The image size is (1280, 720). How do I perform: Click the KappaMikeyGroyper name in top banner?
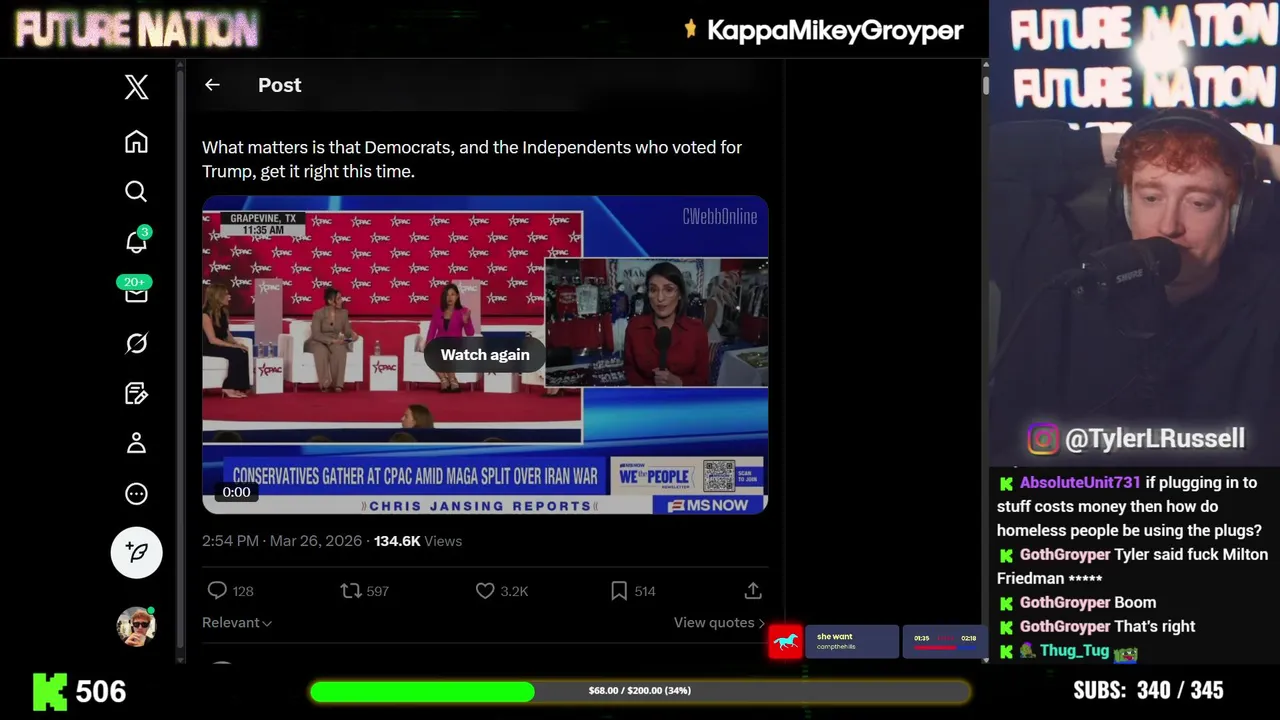(835, 30)
